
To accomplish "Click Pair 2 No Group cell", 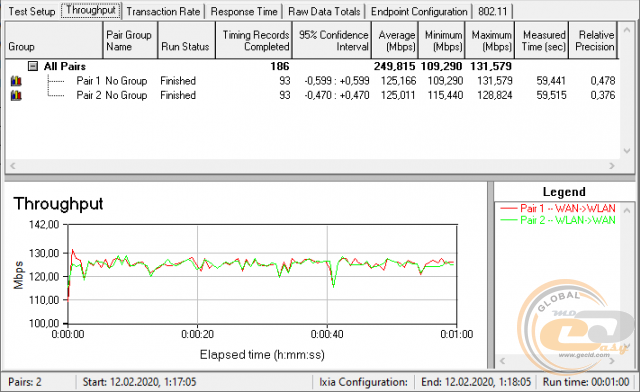I will (x=126, y=96).
